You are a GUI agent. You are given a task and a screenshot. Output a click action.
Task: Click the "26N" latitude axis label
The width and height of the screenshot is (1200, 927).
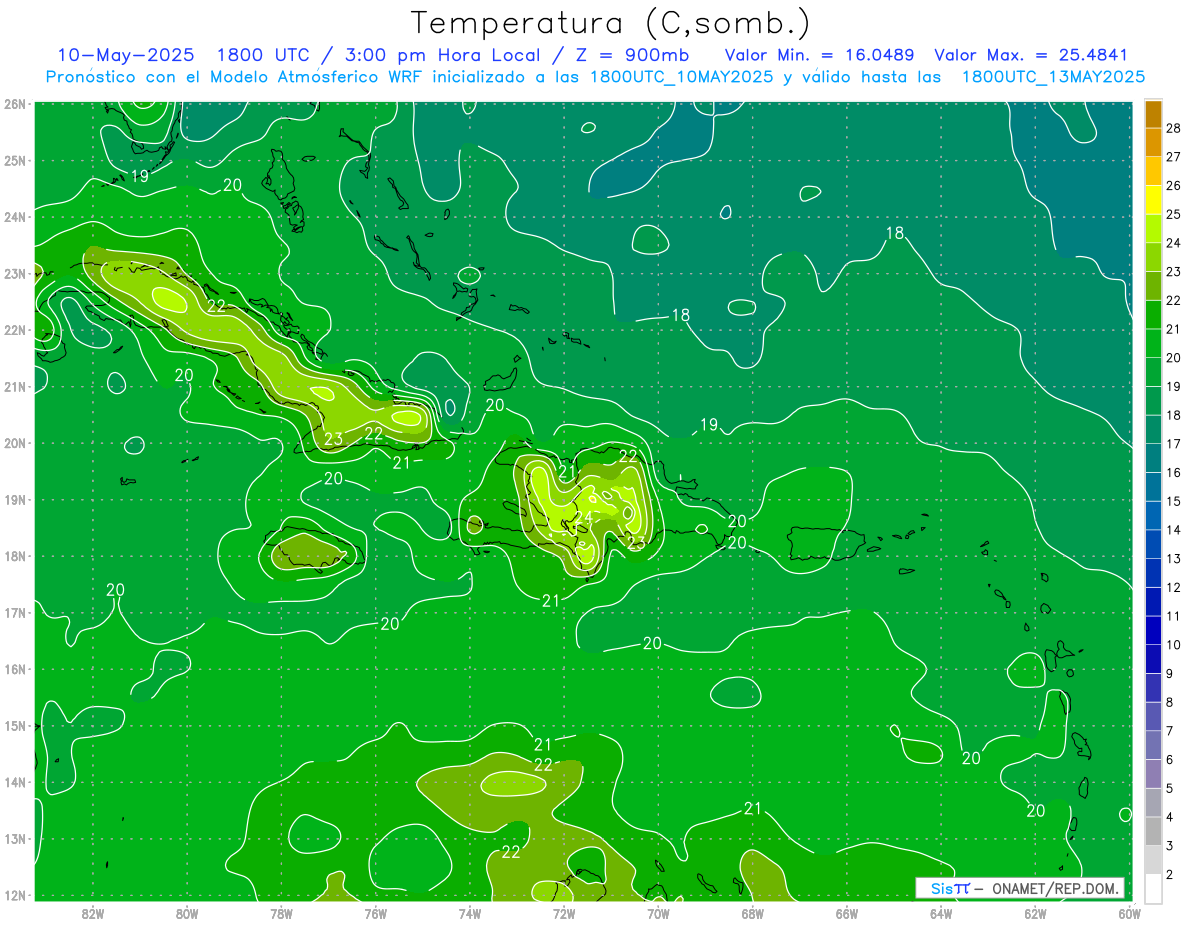click(15, 104)
